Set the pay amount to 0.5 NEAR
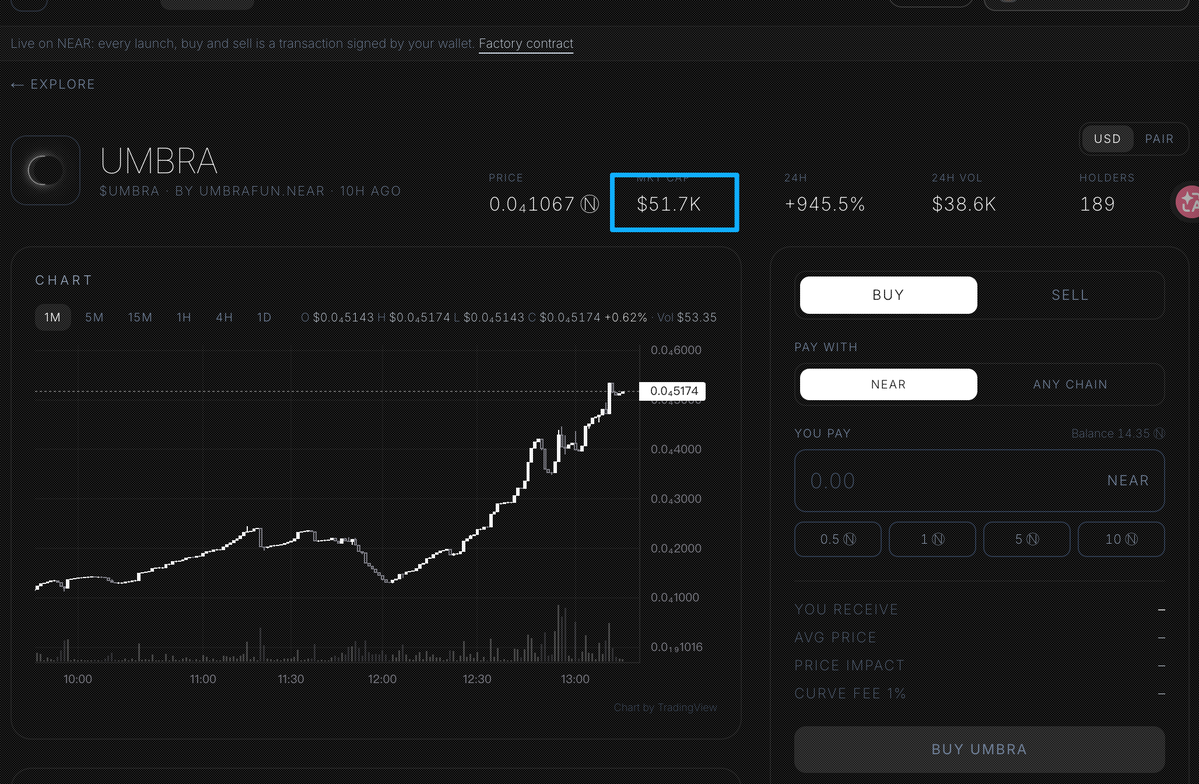 point(837,539)
